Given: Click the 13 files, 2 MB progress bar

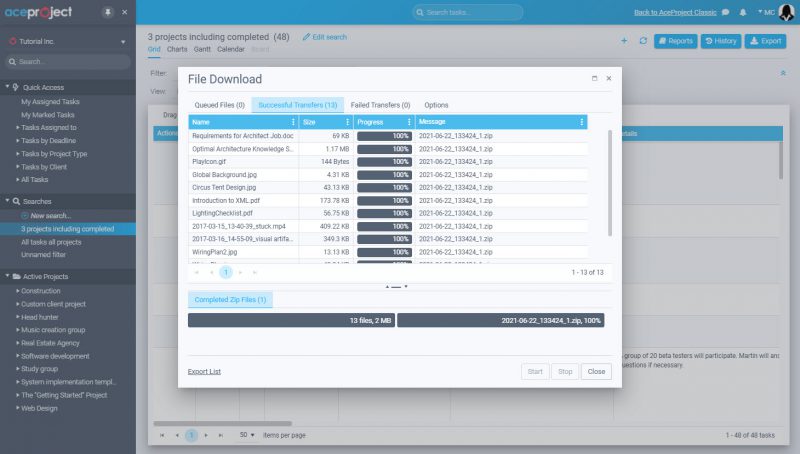Looking at the screenshot, I should pos(291,320).
